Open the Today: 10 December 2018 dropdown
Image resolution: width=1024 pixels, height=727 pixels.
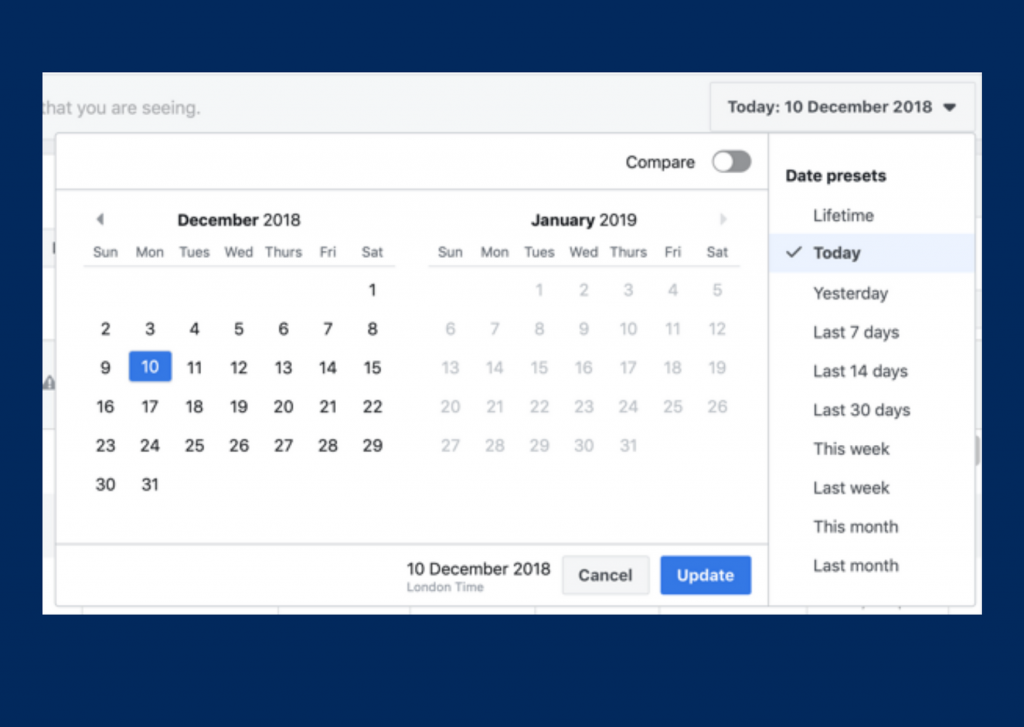tap(842, 107)
